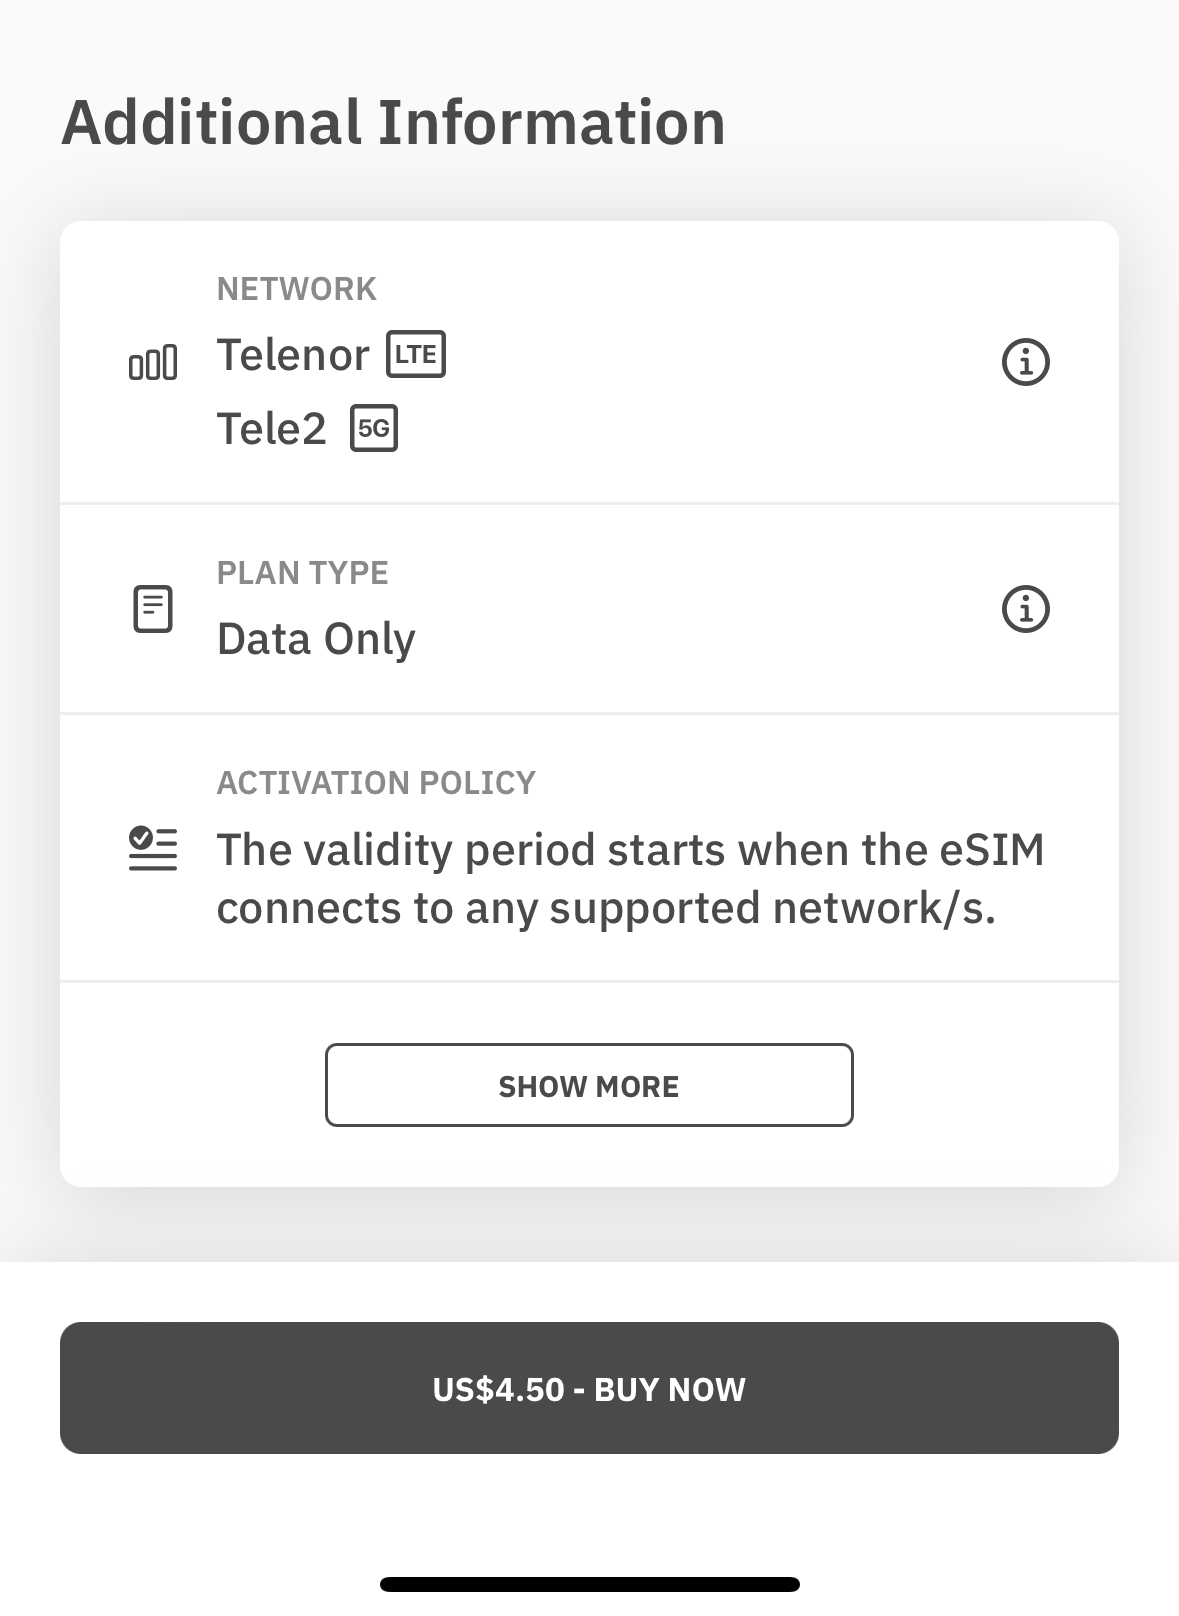Click the 5G badge next to Tele2
The width and height of the screenshot is (1179, 1616).
point(374,429)
